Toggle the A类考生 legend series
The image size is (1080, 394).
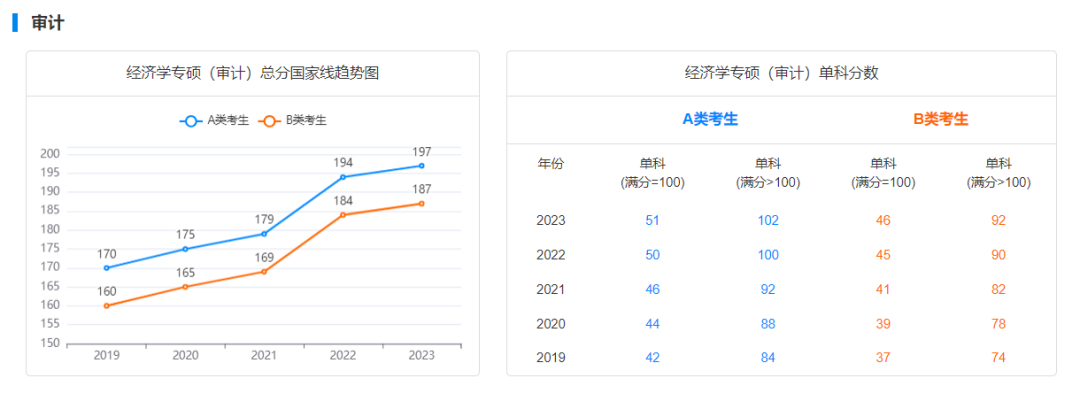click(214, 121)
